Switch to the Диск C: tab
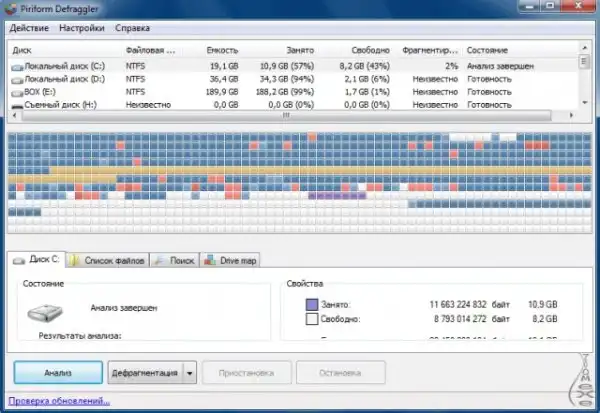 37,261
